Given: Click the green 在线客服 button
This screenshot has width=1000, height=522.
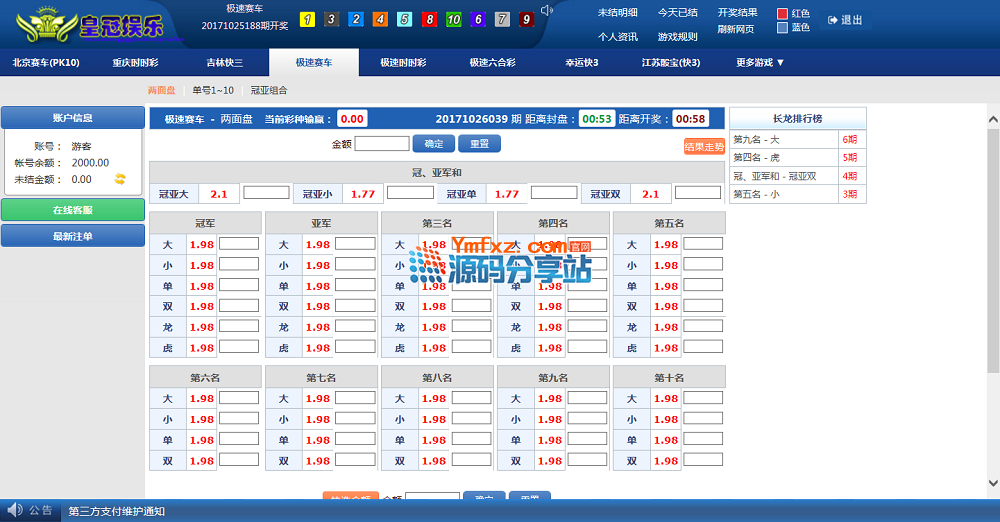Looking at the screenshot, I should tap(72, 210).
